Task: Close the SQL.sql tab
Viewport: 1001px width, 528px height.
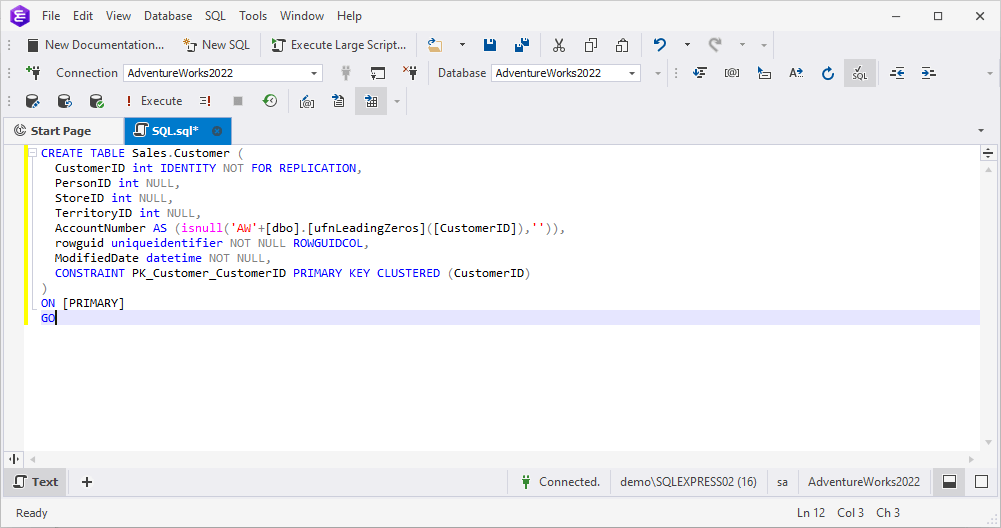Action: point(217,131)
